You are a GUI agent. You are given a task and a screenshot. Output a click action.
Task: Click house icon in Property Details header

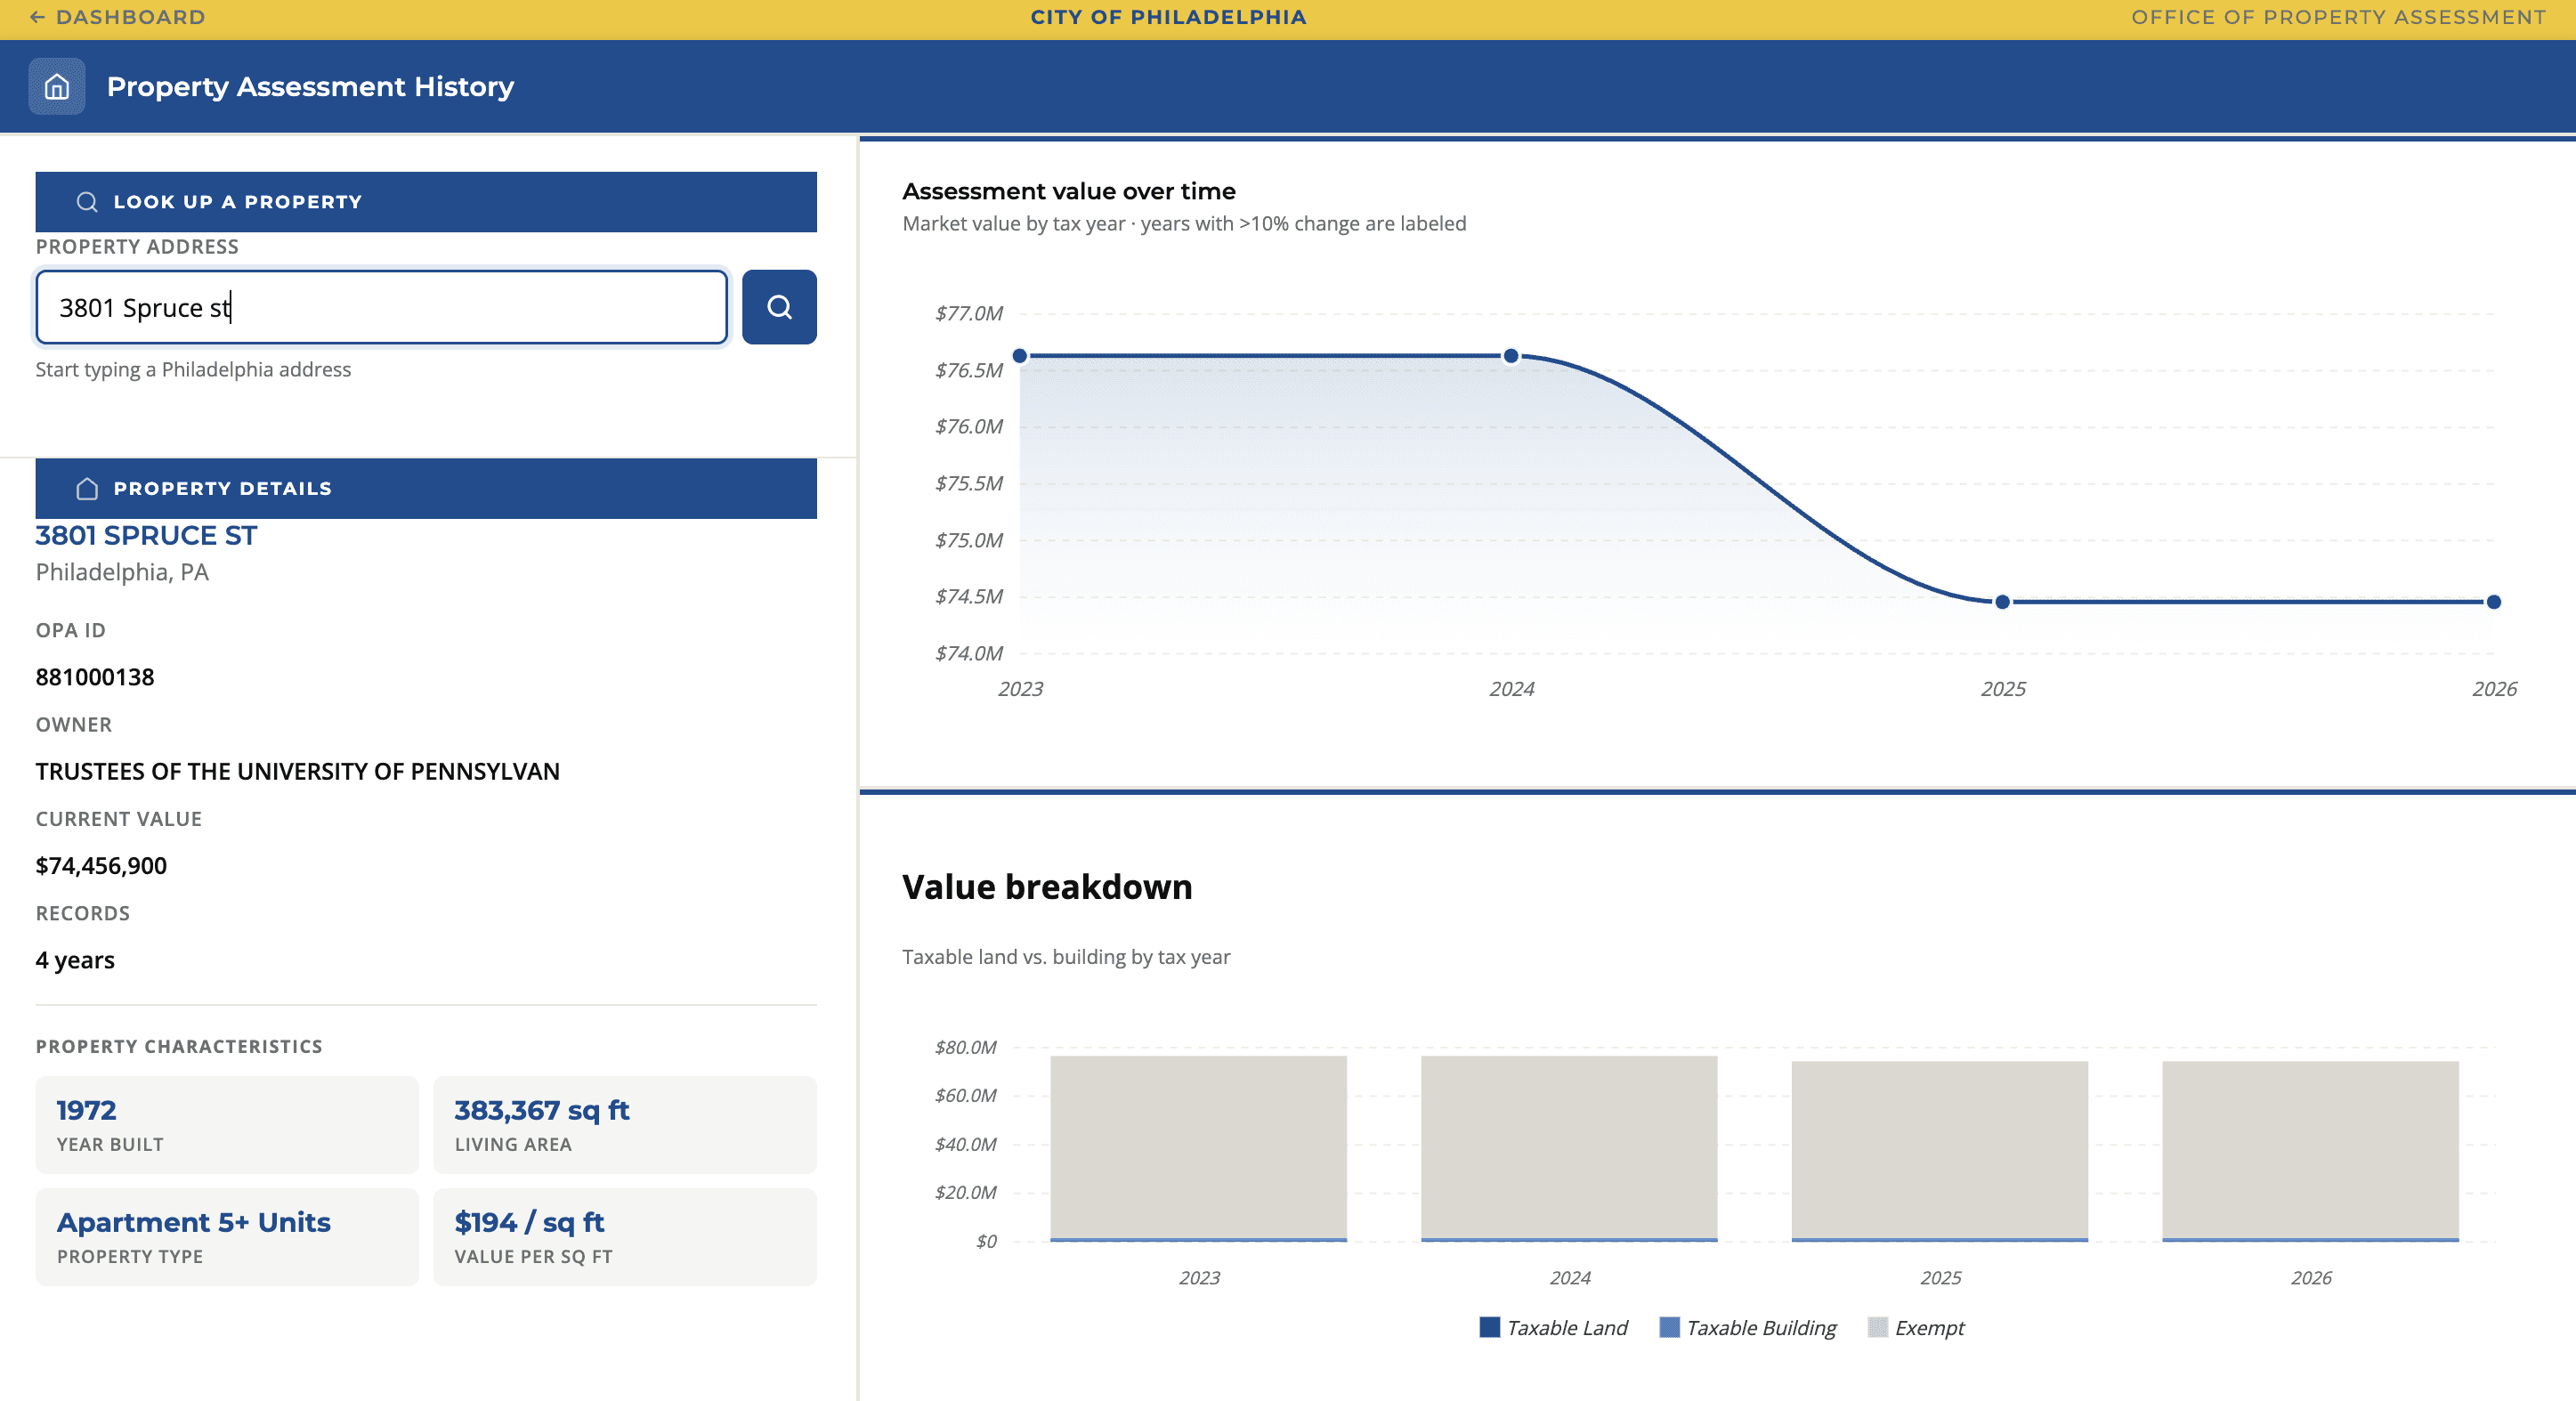(x=87, y=488)
